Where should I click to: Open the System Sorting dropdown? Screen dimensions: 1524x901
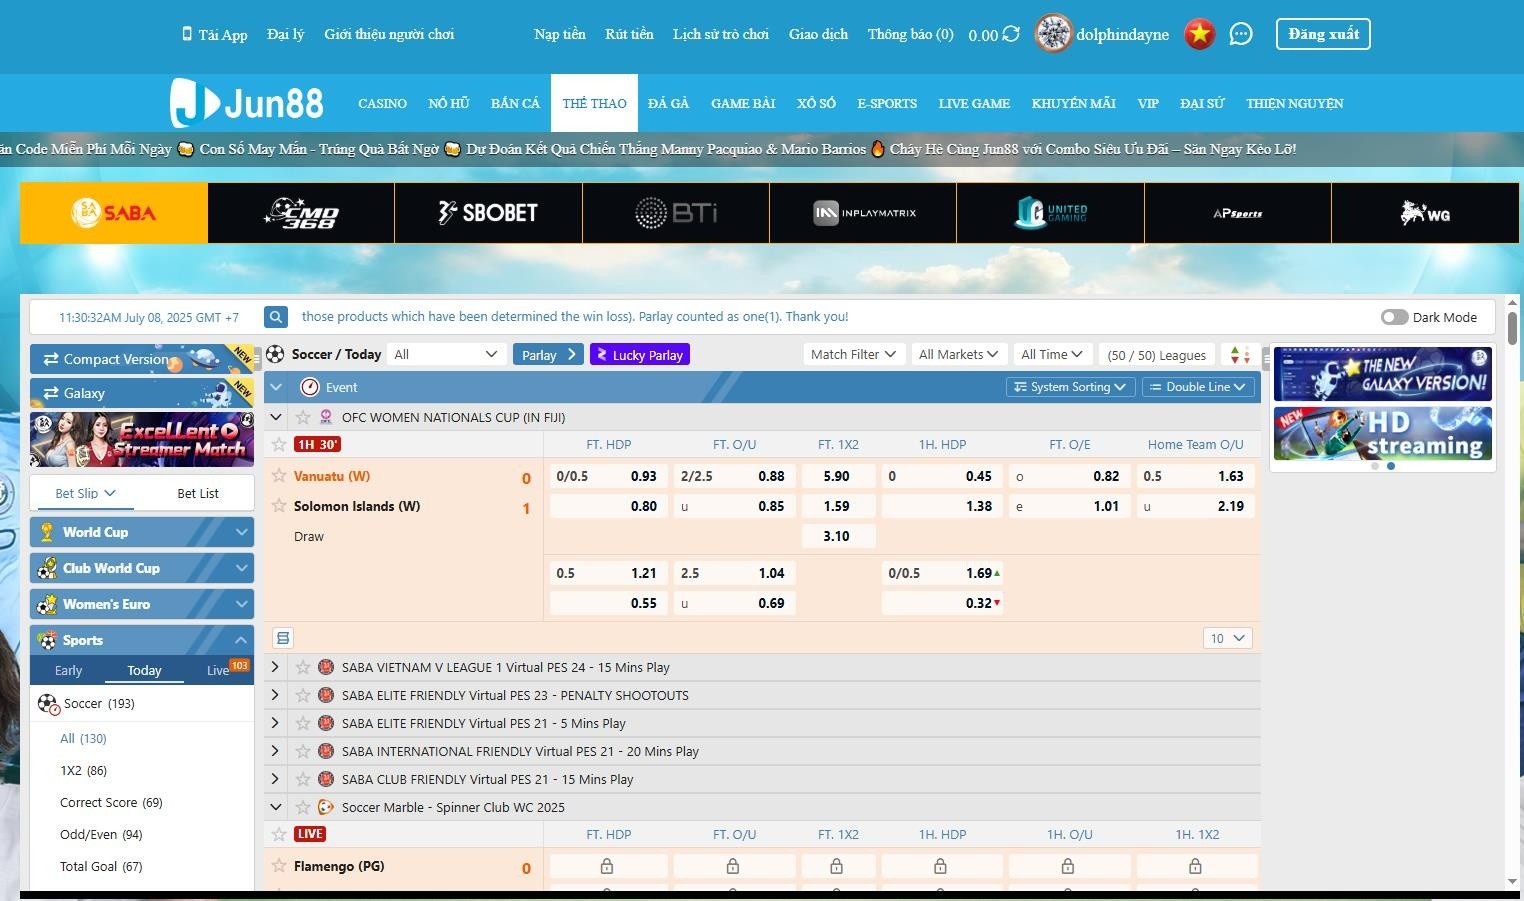(1069, 387)
